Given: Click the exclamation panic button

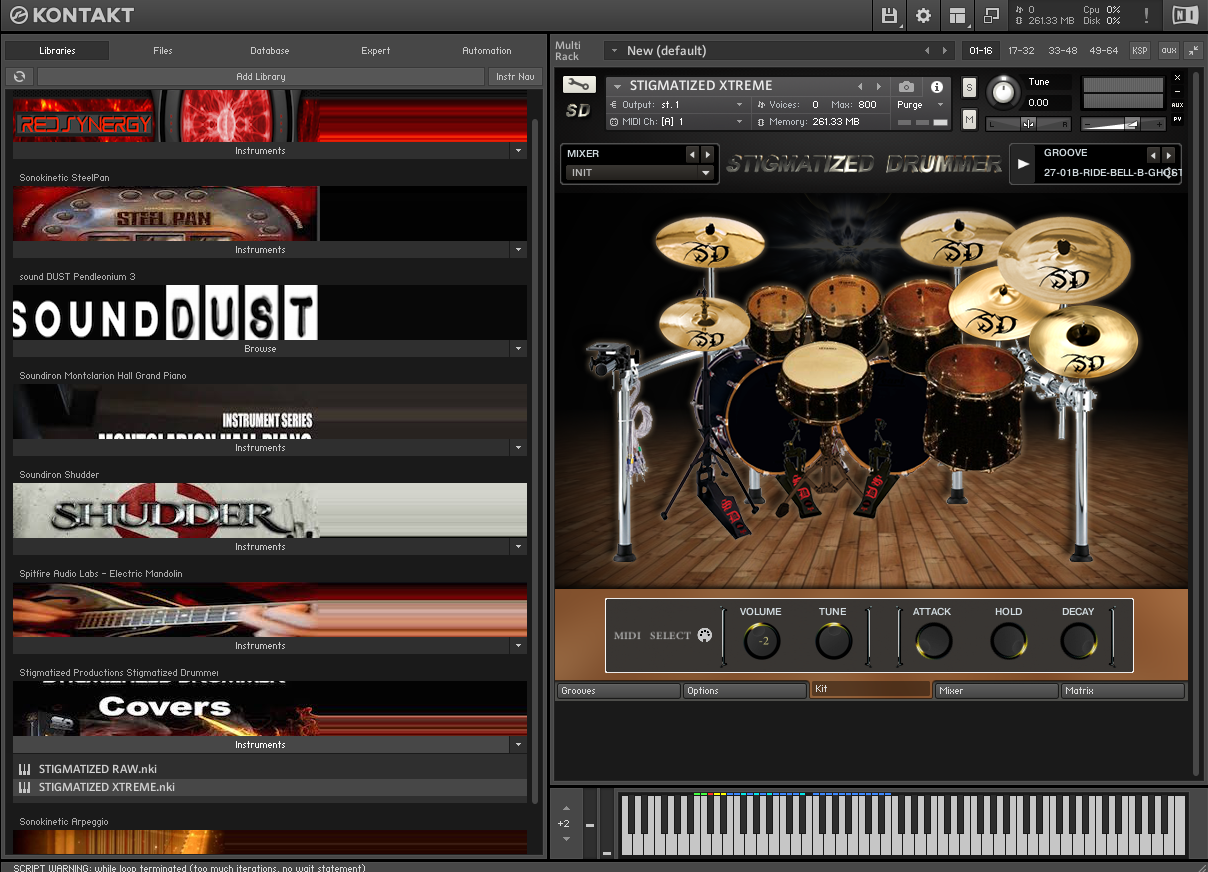Looking at the screenshot, I should click(x=1146, y=15).
